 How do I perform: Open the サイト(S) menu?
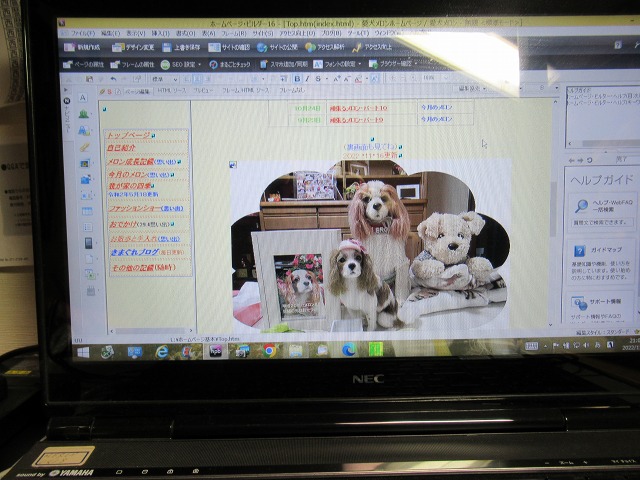(x=262, y=33)
